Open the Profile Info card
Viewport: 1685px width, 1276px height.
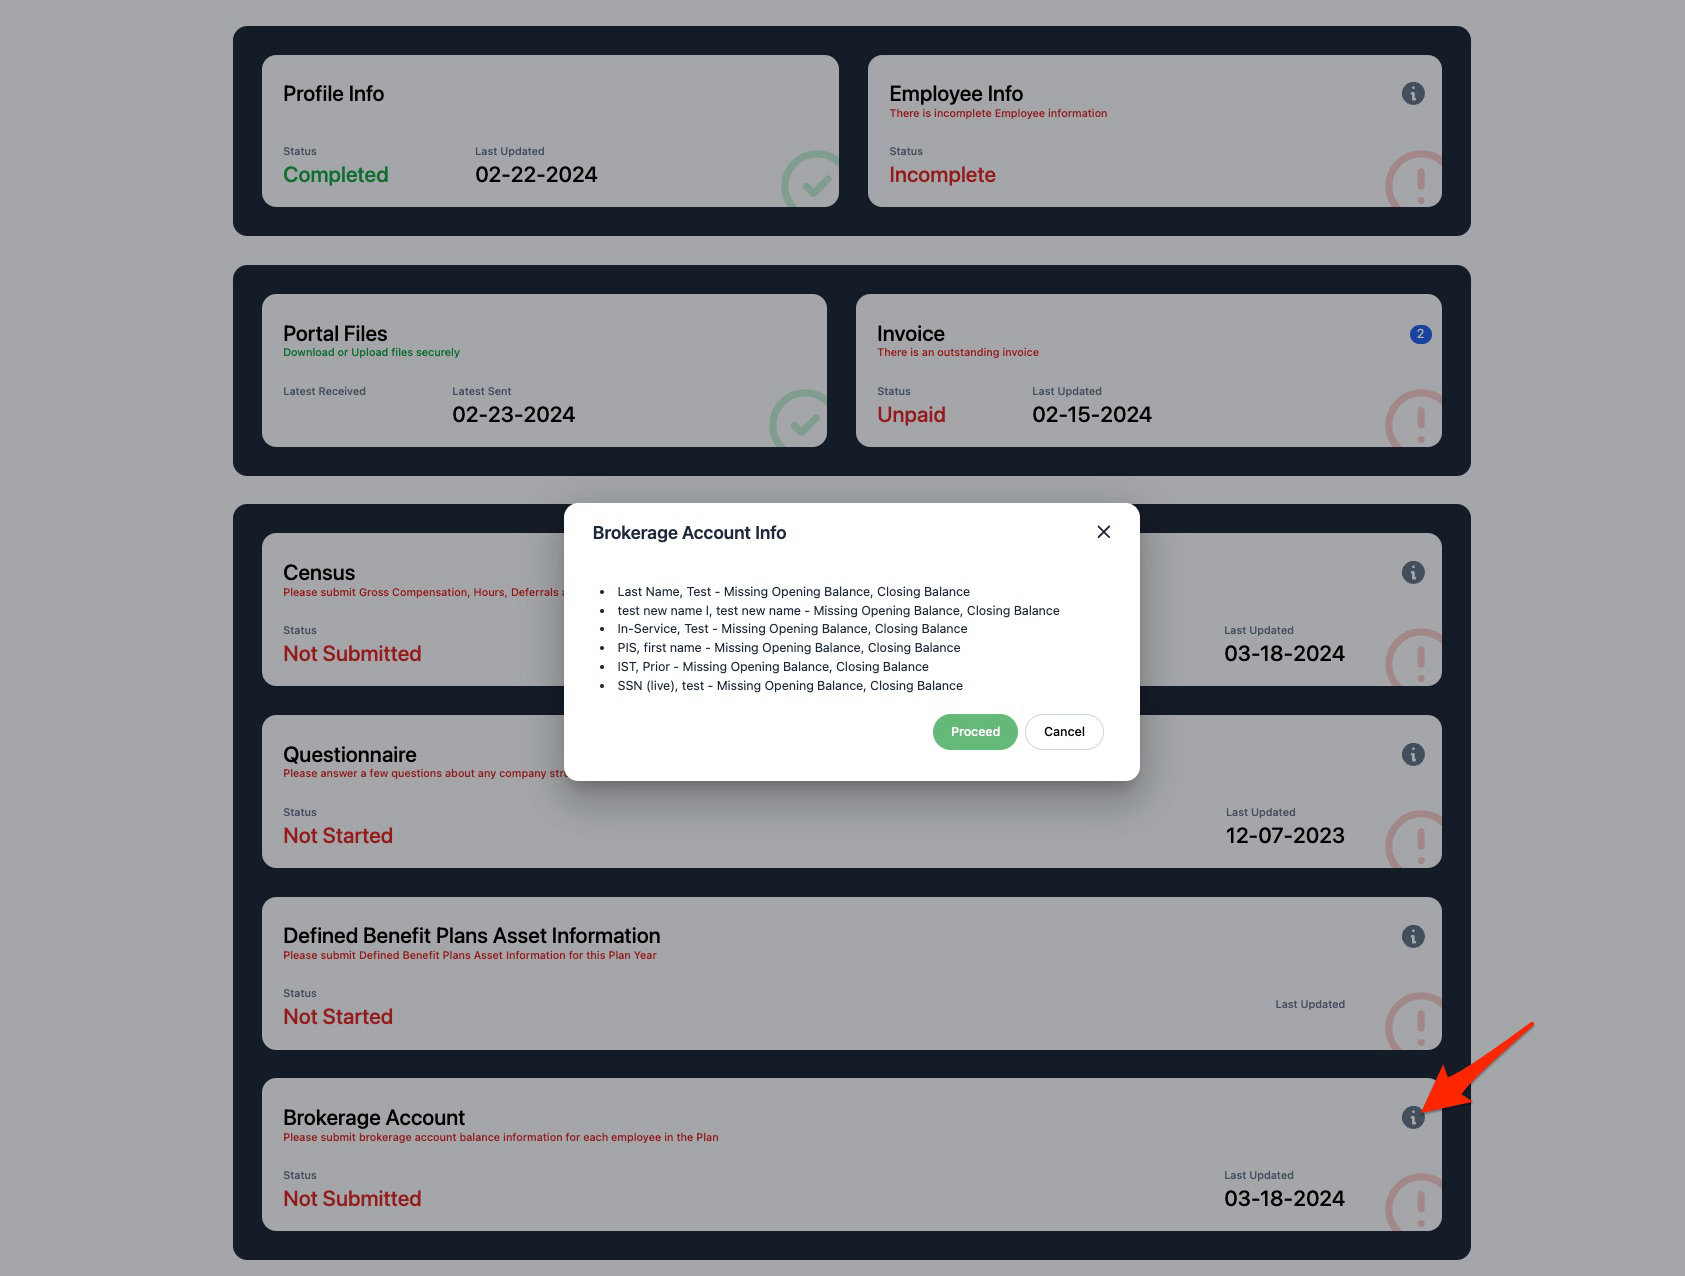333,94
